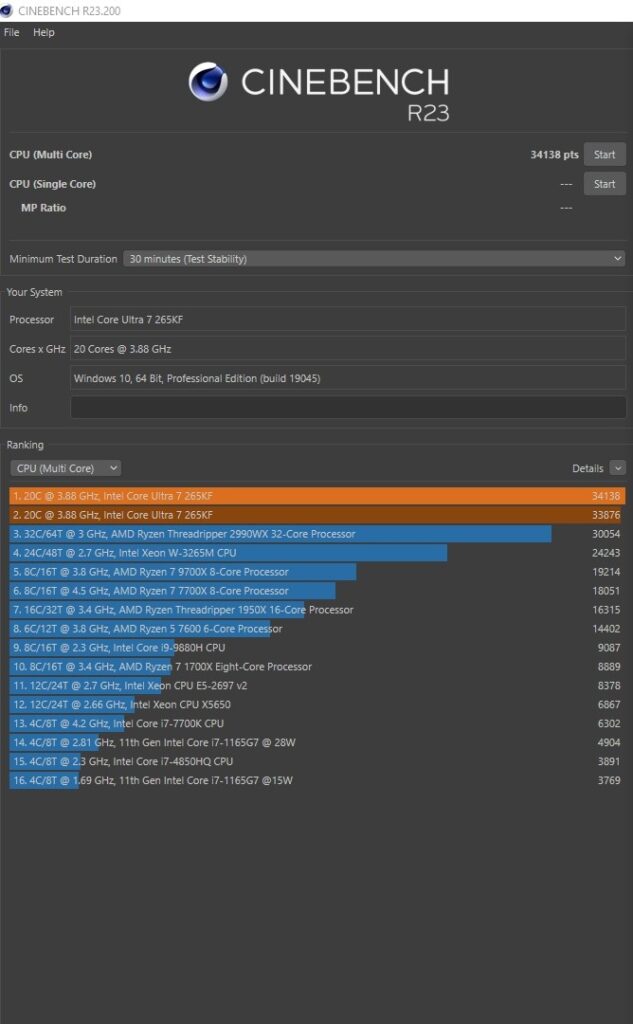633x1024 pixels.
Task: Click the Info text field
Action: [x=348, y=408]
